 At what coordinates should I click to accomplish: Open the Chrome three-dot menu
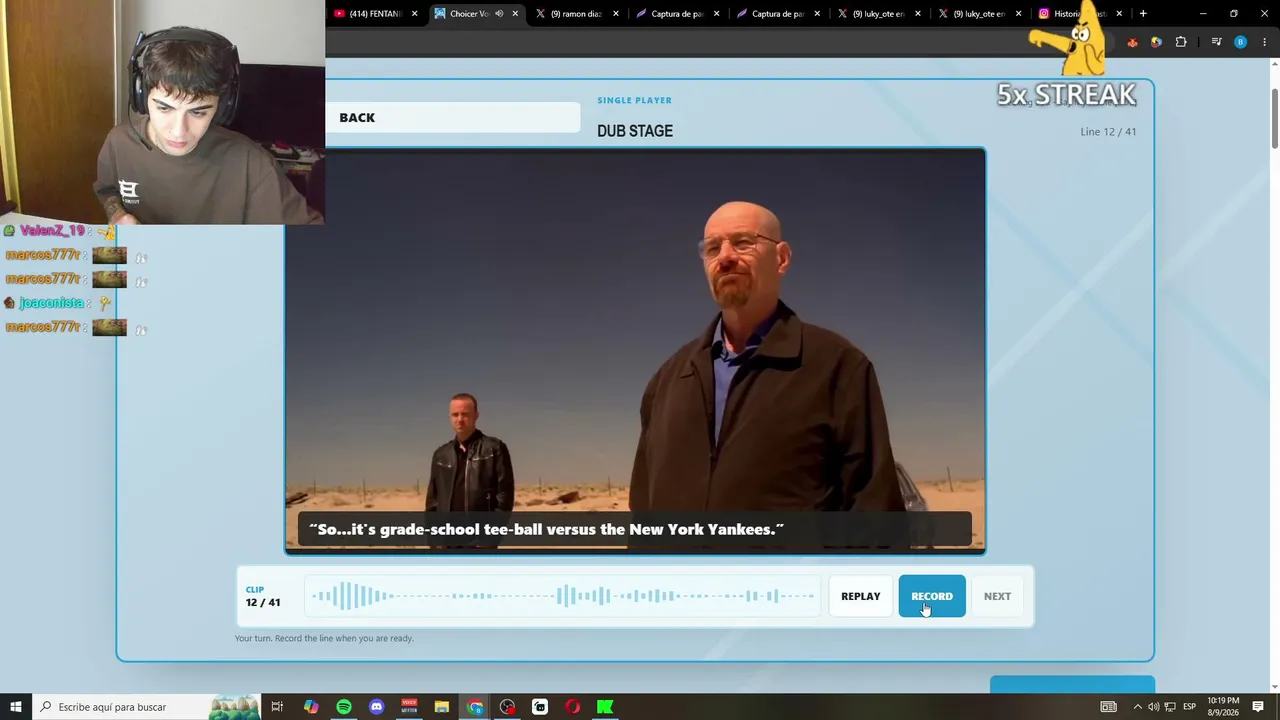[x=1265, y=42]
